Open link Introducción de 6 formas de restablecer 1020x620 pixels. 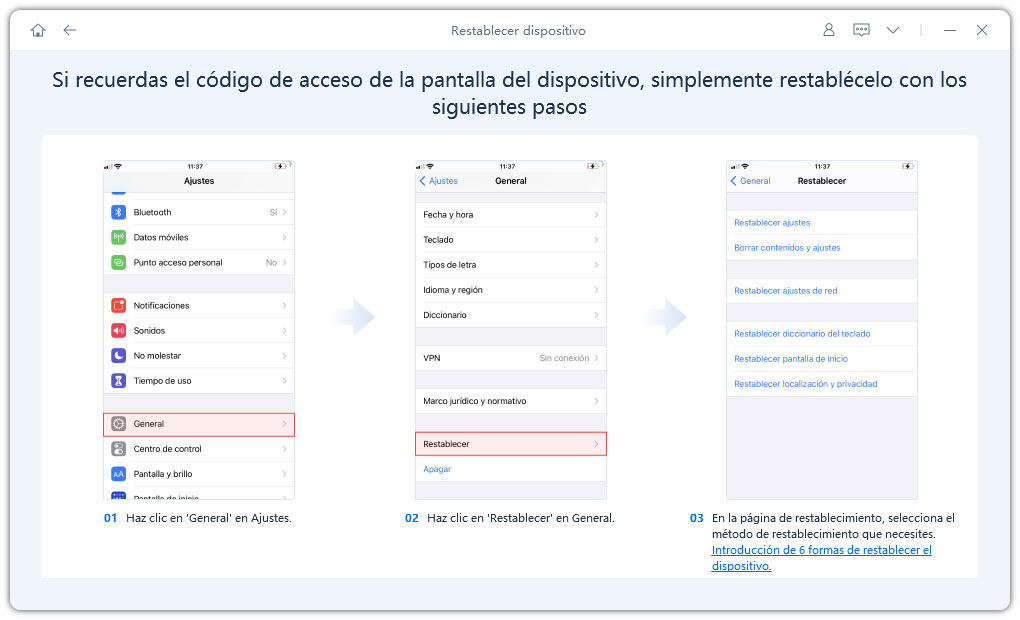click(x=821, y=558)
